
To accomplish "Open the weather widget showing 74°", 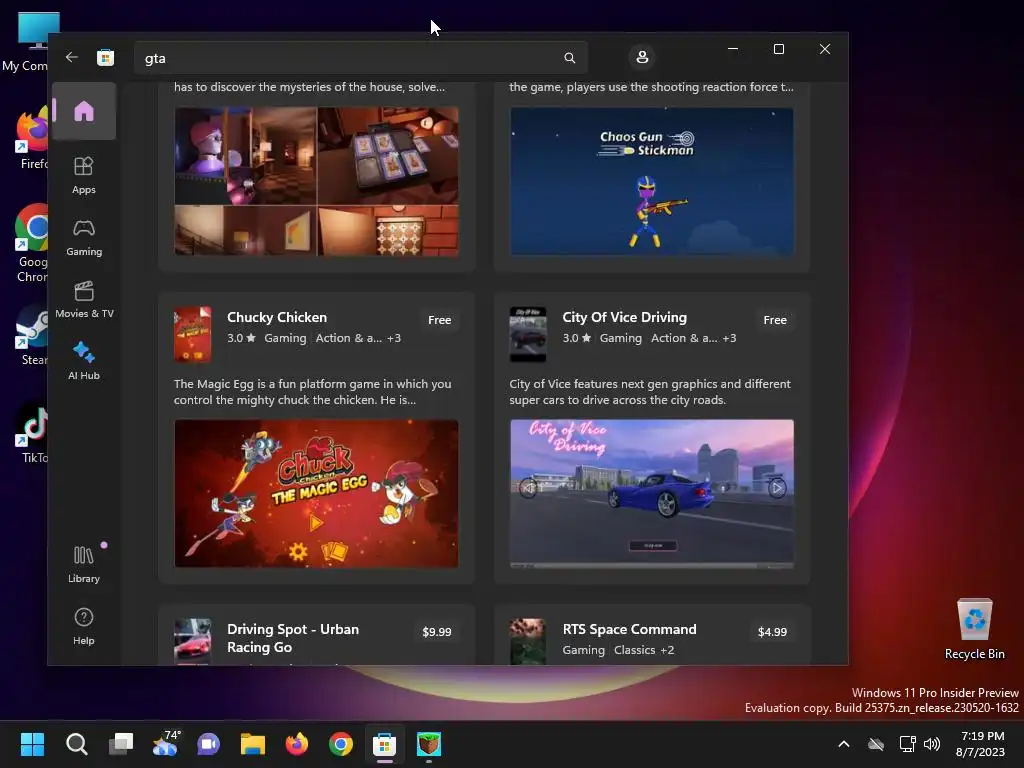I will pos(165,744).
